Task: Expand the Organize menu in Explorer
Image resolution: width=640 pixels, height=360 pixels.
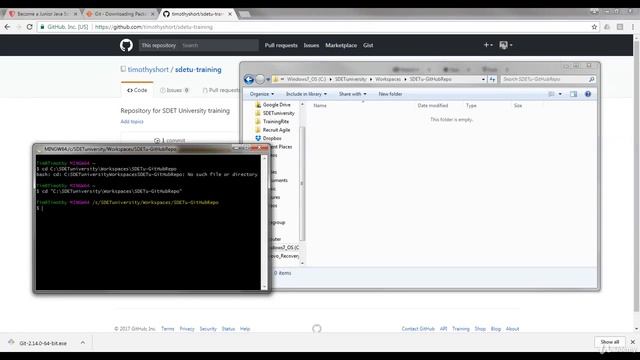Action: click(262, 94)
